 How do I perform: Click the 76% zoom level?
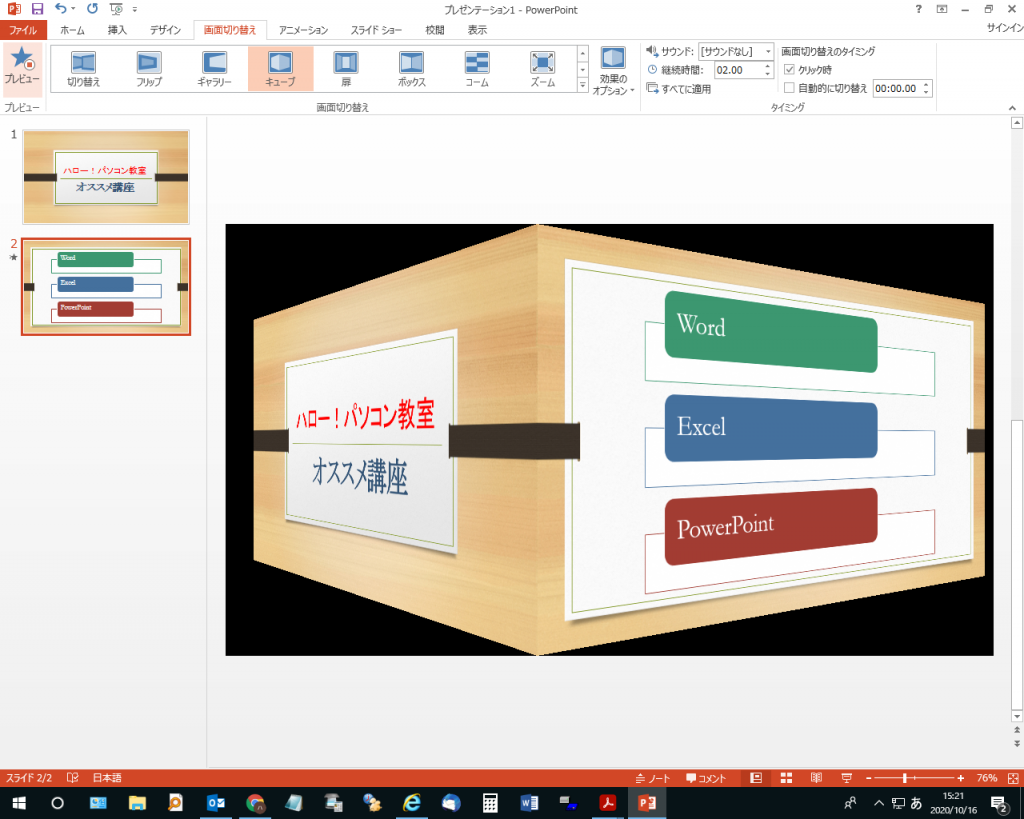pos(987,778)
